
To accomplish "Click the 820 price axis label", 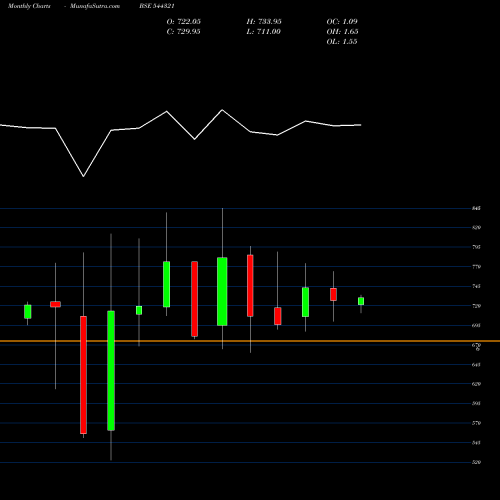I will pos(476,228).
